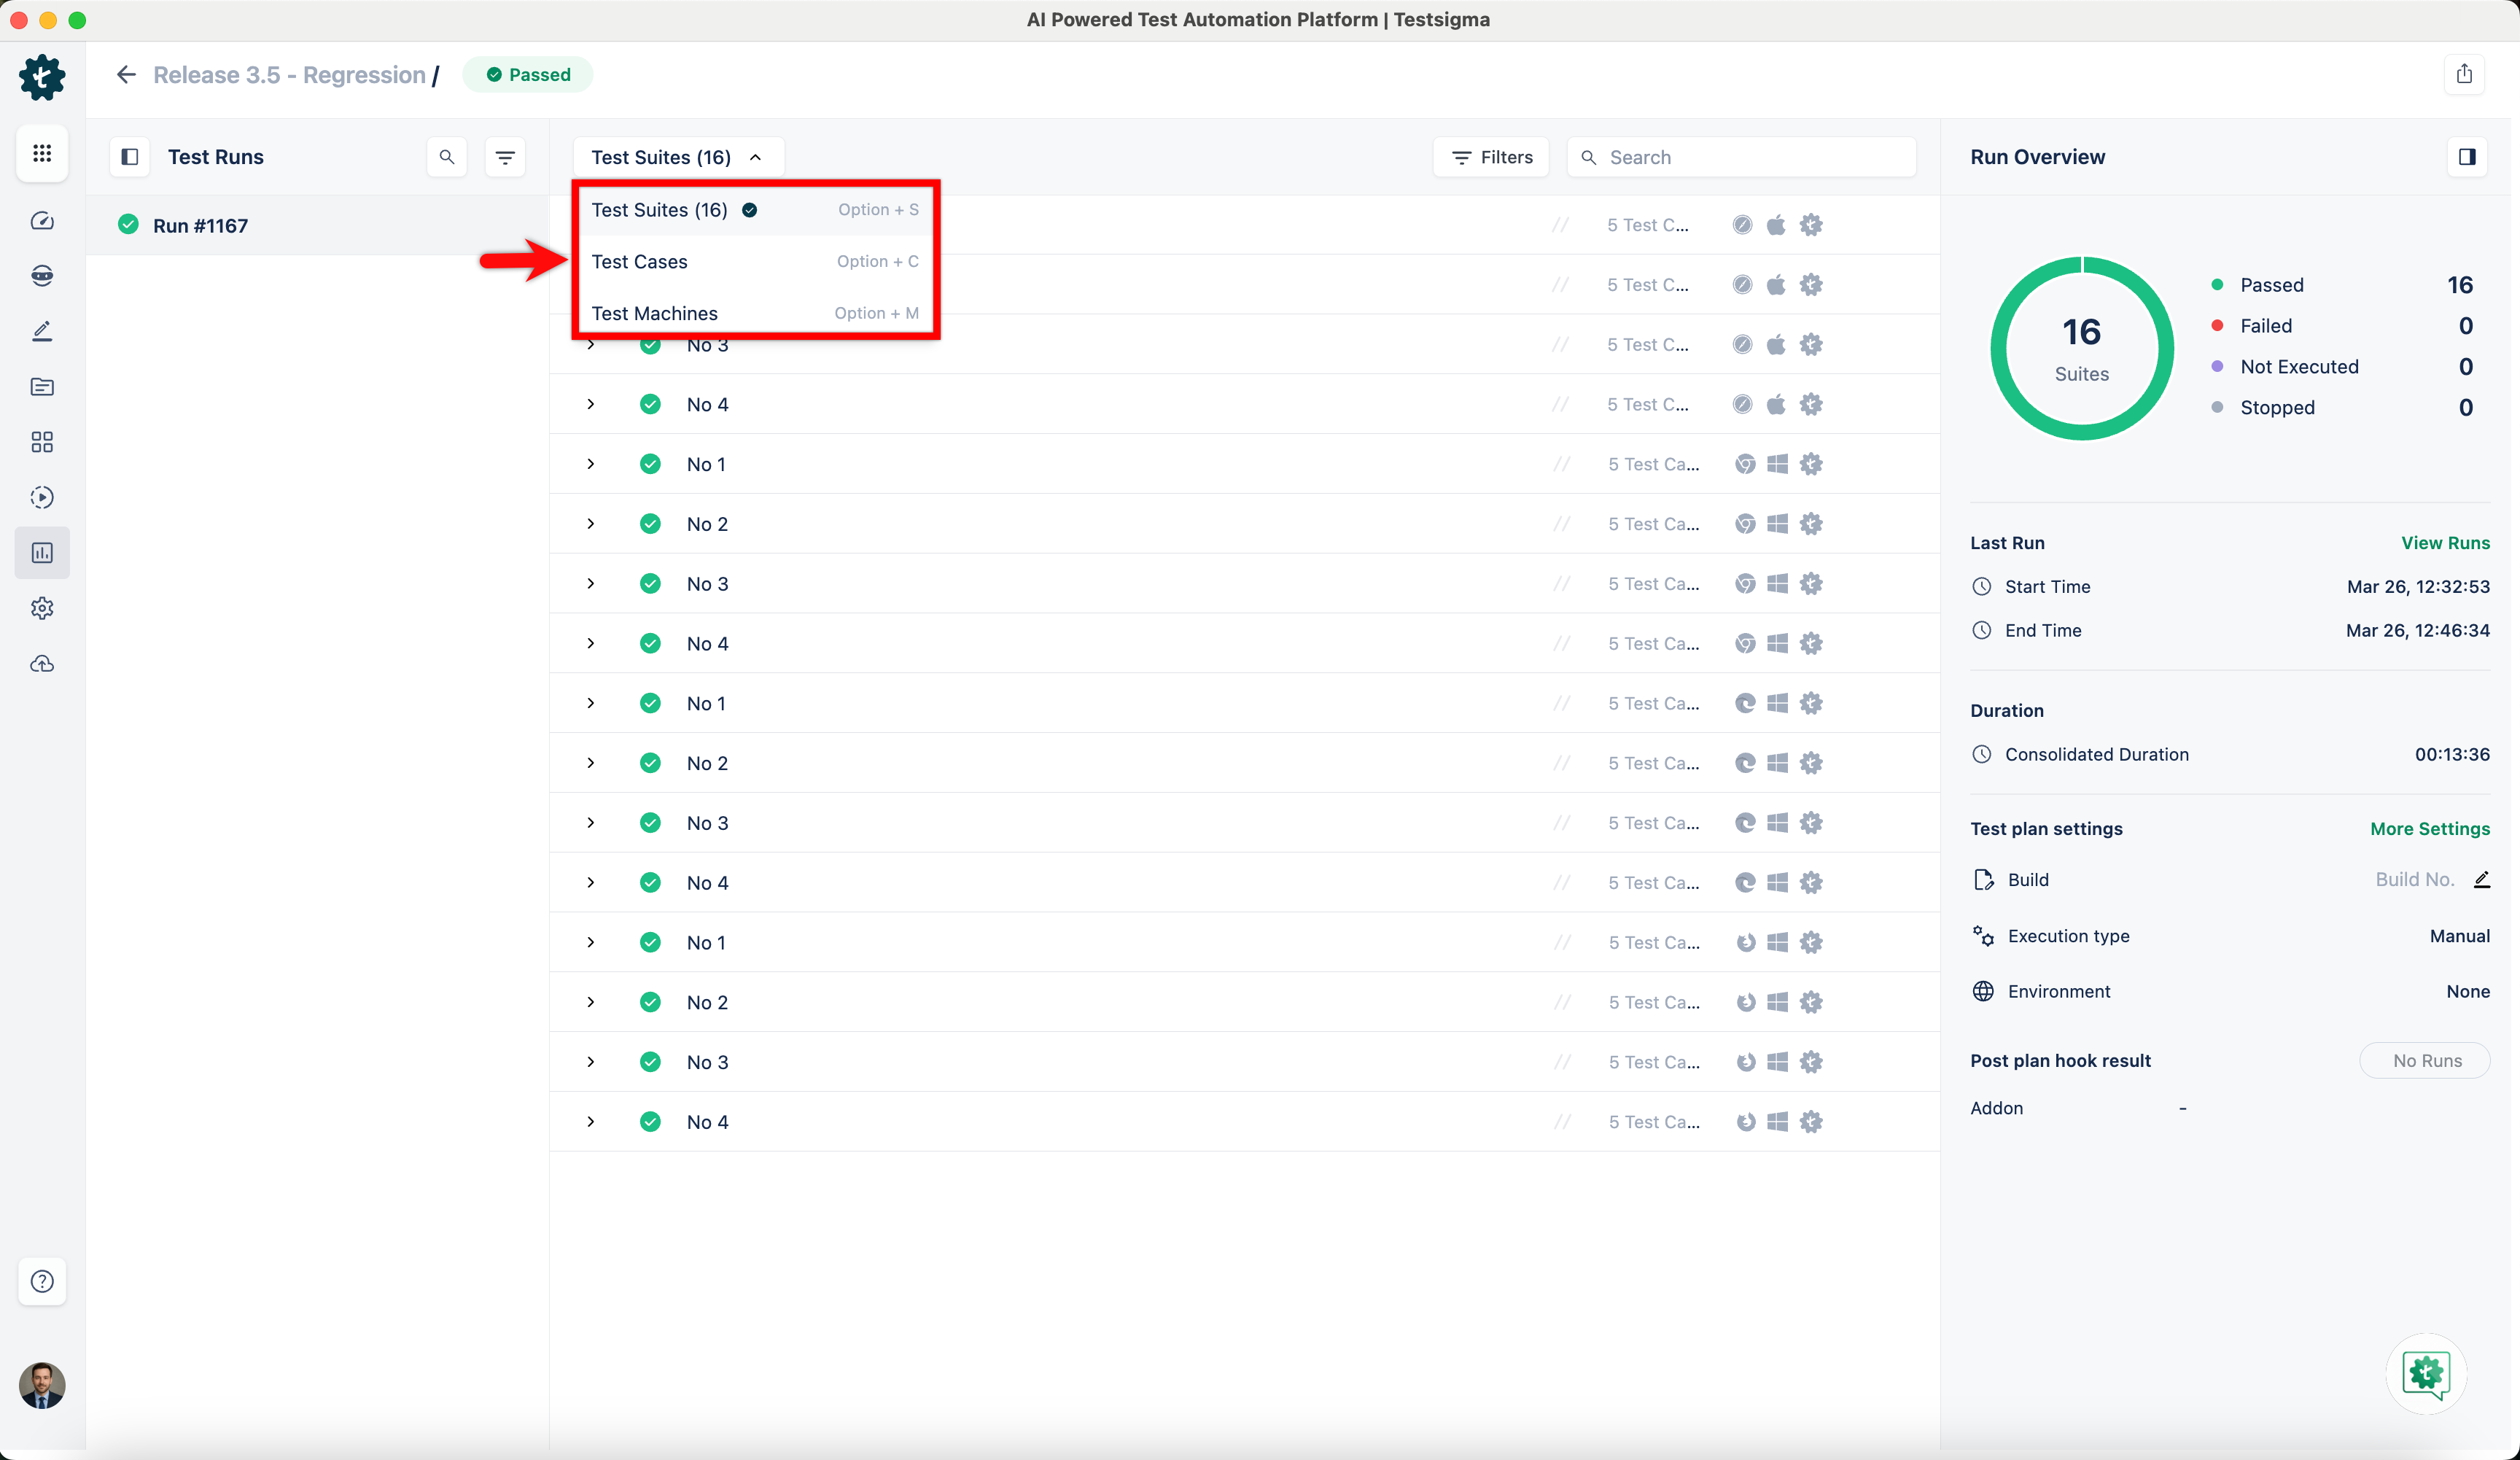Open the dashboard gauge icon in sidebar
2520x1460 pixels.
click(x=42, y=221)
